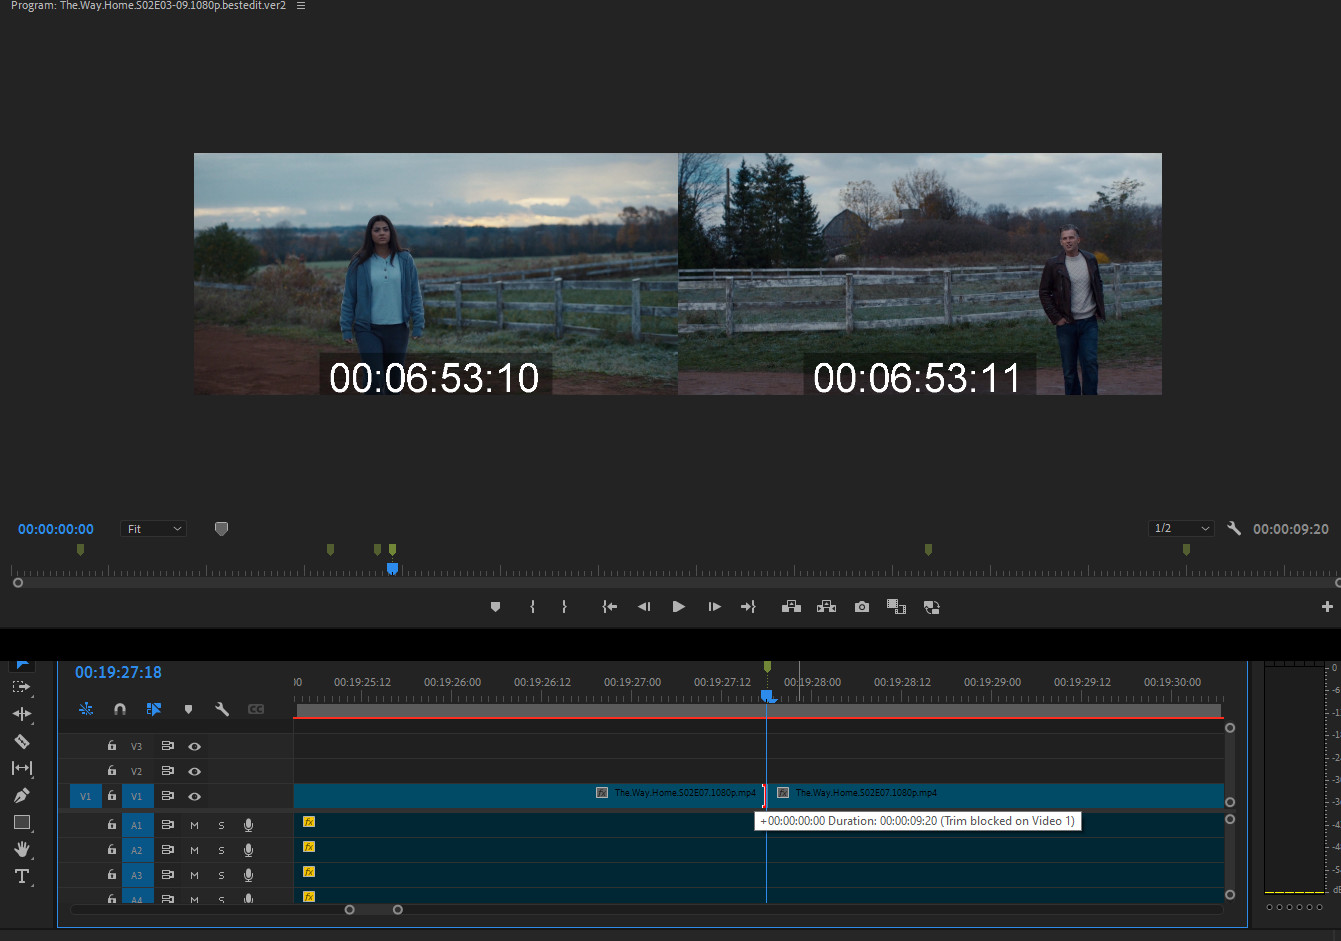Toggle track targeting for A3
This screenshot has height=941, width=1341.
137,875
